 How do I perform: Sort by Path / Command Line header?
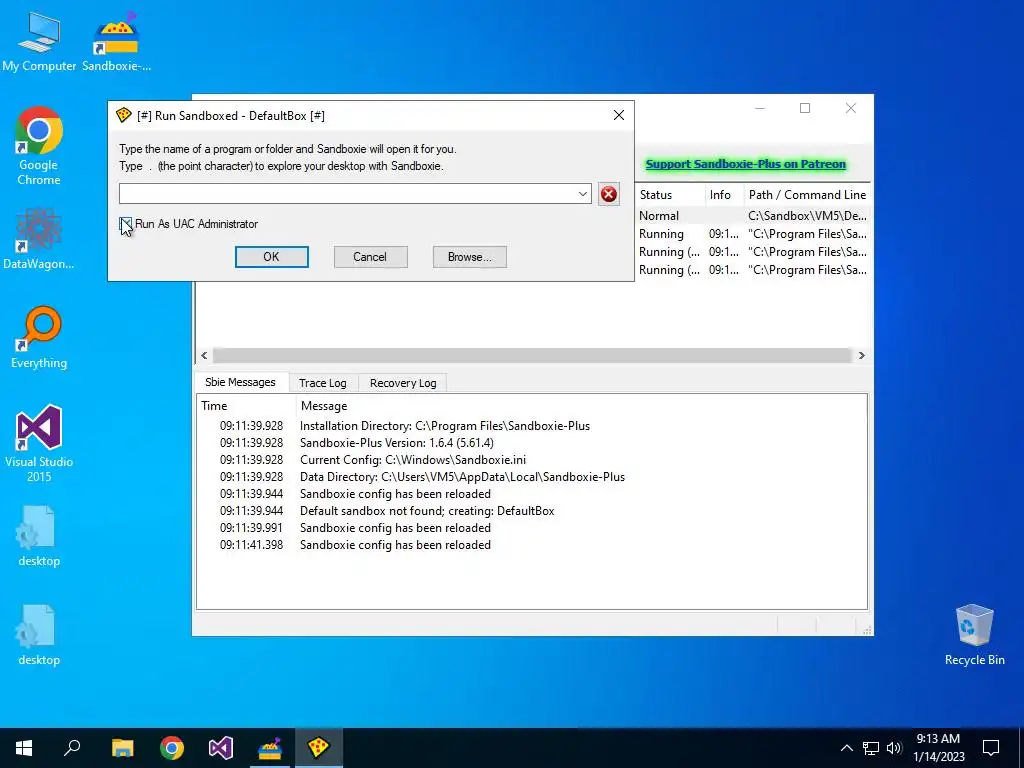tap(807, 195)
